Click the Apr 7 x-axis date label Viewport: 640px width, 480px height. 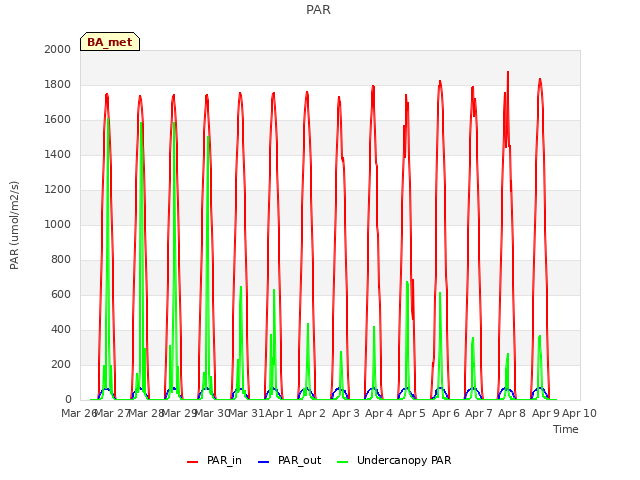479,413
